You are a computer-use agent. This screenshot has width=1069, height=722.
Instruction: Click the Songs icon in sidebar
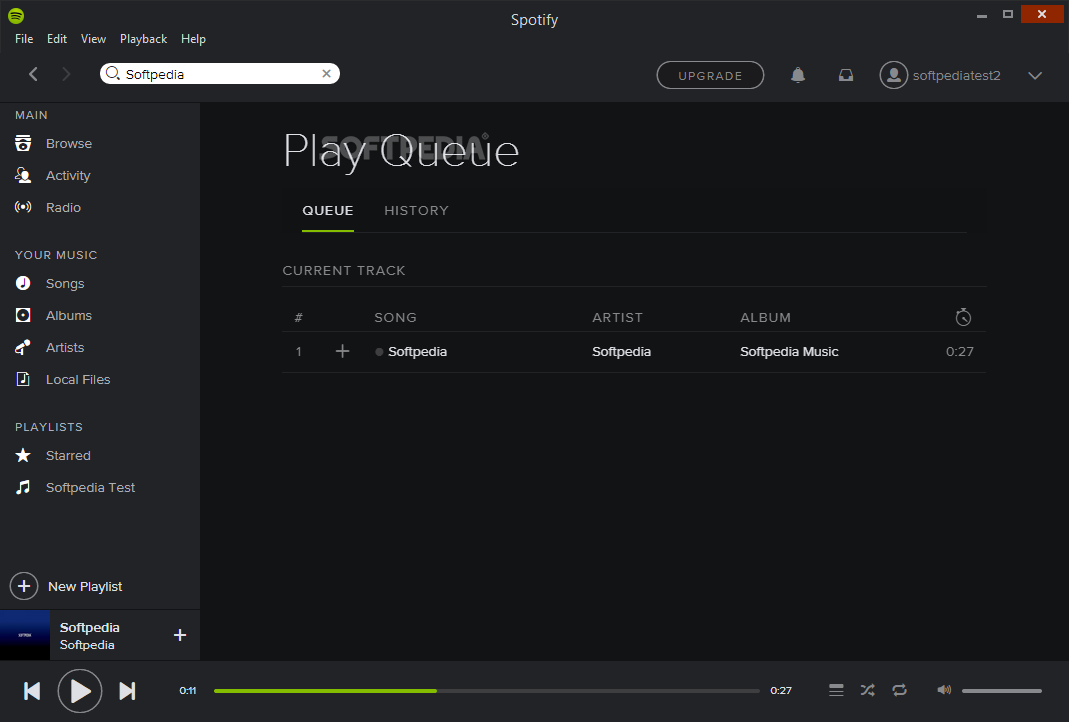23,283
